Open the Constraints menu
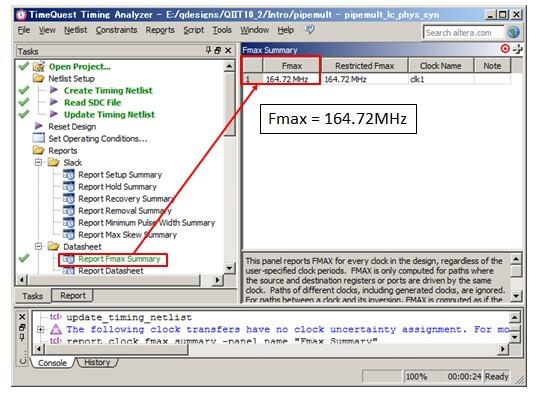The height and width of the screenshot is (393, 533). [116, 30]
